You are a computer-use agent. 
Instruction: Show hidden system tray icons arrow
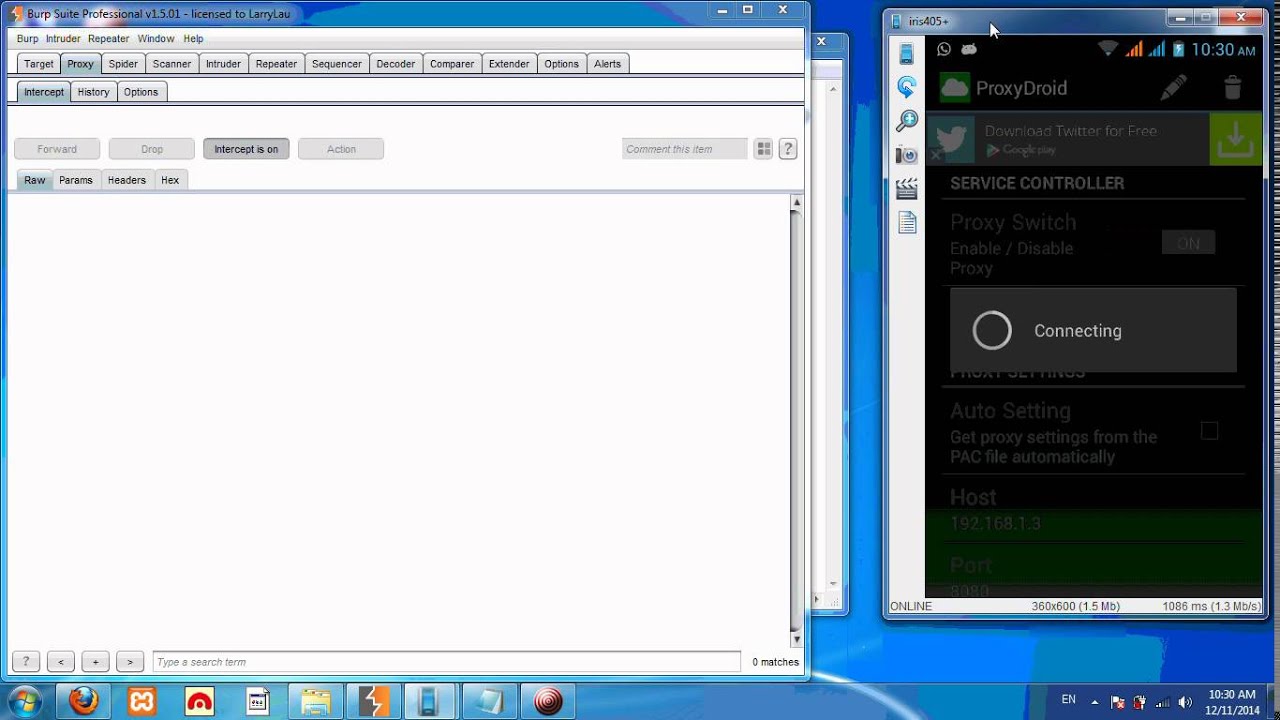tap(1094, 702)
